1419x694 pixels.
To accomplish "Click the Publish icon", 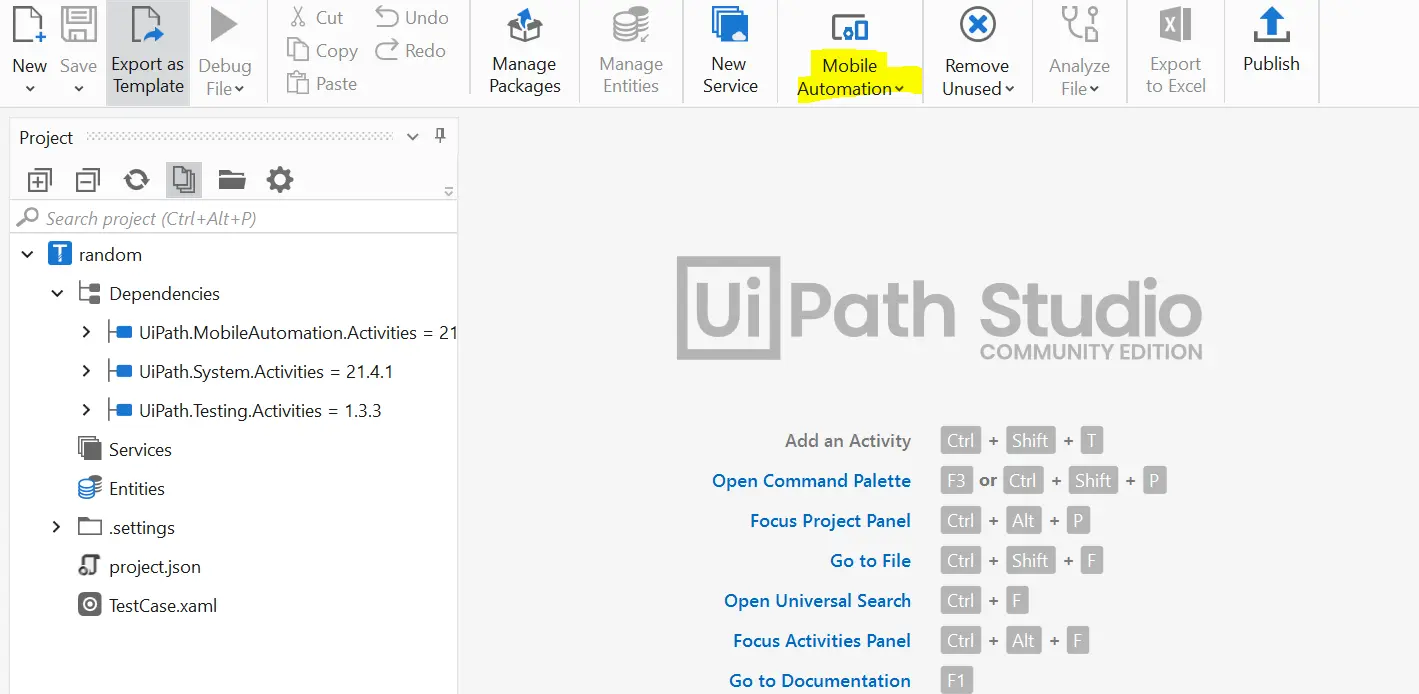I will [1271, 27].
